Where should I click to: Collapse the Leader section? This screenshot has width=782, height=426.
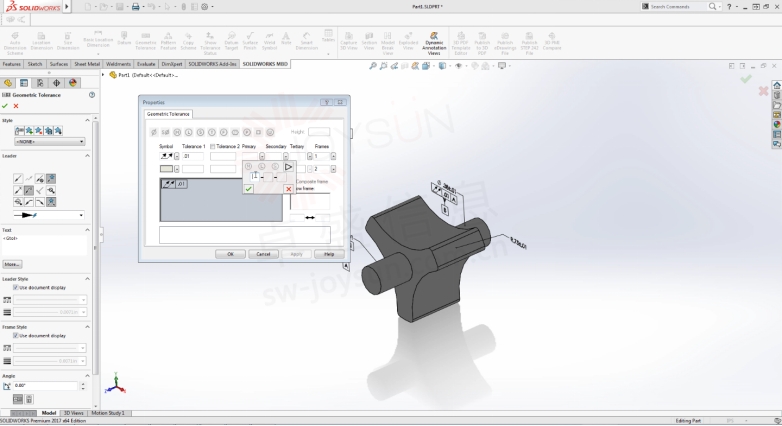(87, 156)
